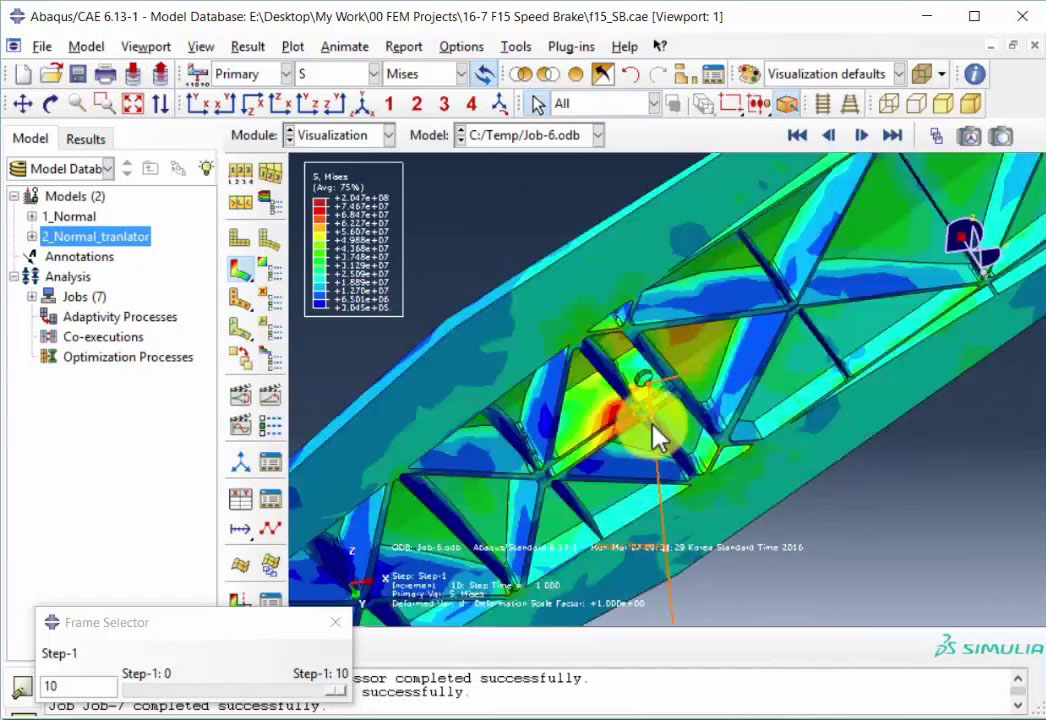This screenshot has height=720, width=1046.
Task: Click Plot Symbols on Deformed Shape
Action: (x=240, y=299)
